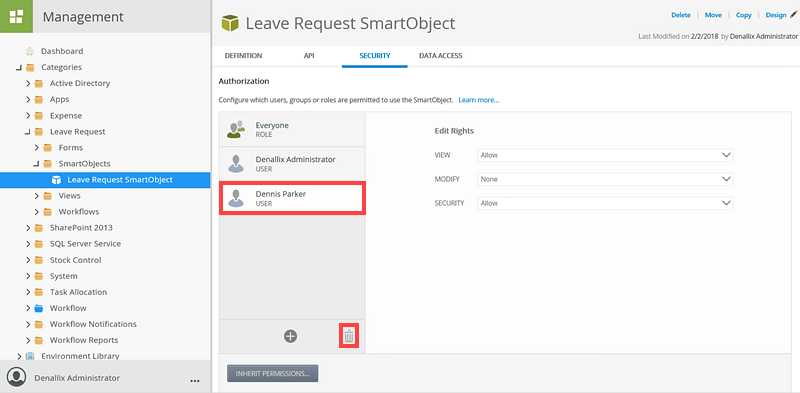Click the Environment Library icon
Viewport: 800px width, 393px height.
[30, 356]
